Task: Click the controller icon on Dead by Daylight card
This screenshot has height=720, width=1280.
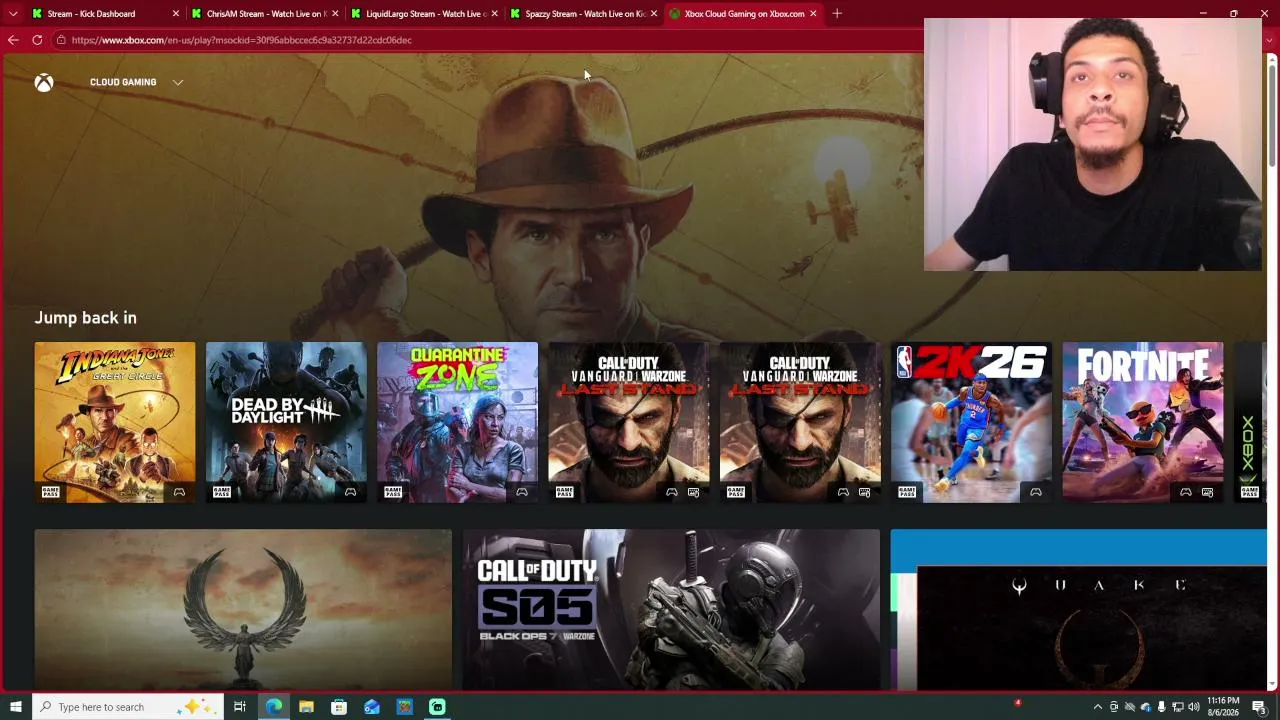Action: click(x=350, y=492)
